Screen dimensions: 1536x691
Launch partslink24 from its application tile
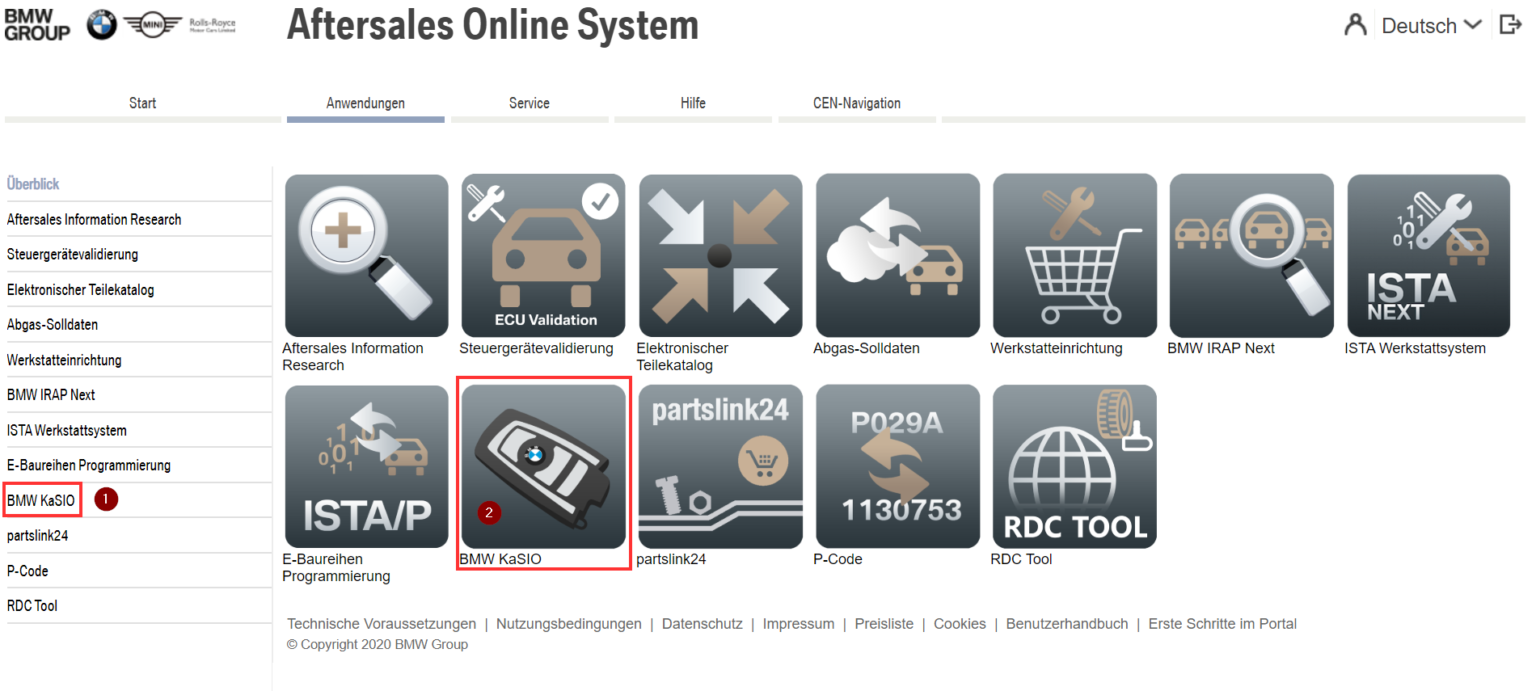(x=720, y=466)
